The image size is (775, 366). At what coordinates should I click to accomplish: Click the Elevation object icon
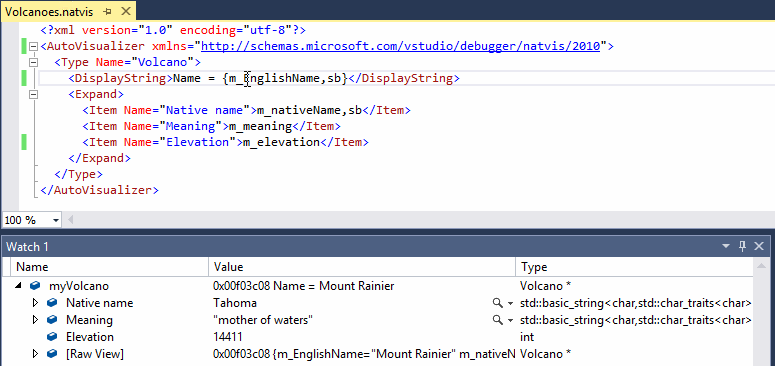[x=52, y=337]
